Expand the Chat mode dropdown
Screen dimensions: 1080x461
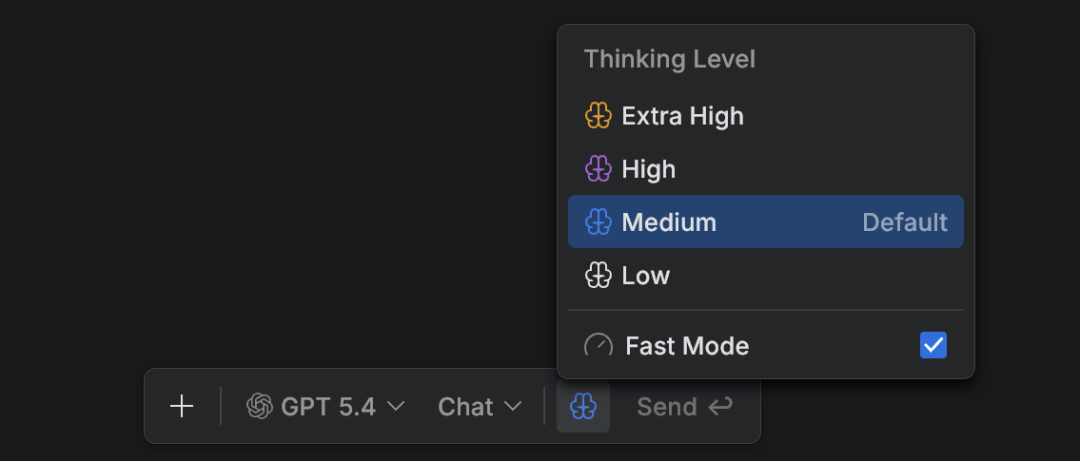[x=480, y=406]
